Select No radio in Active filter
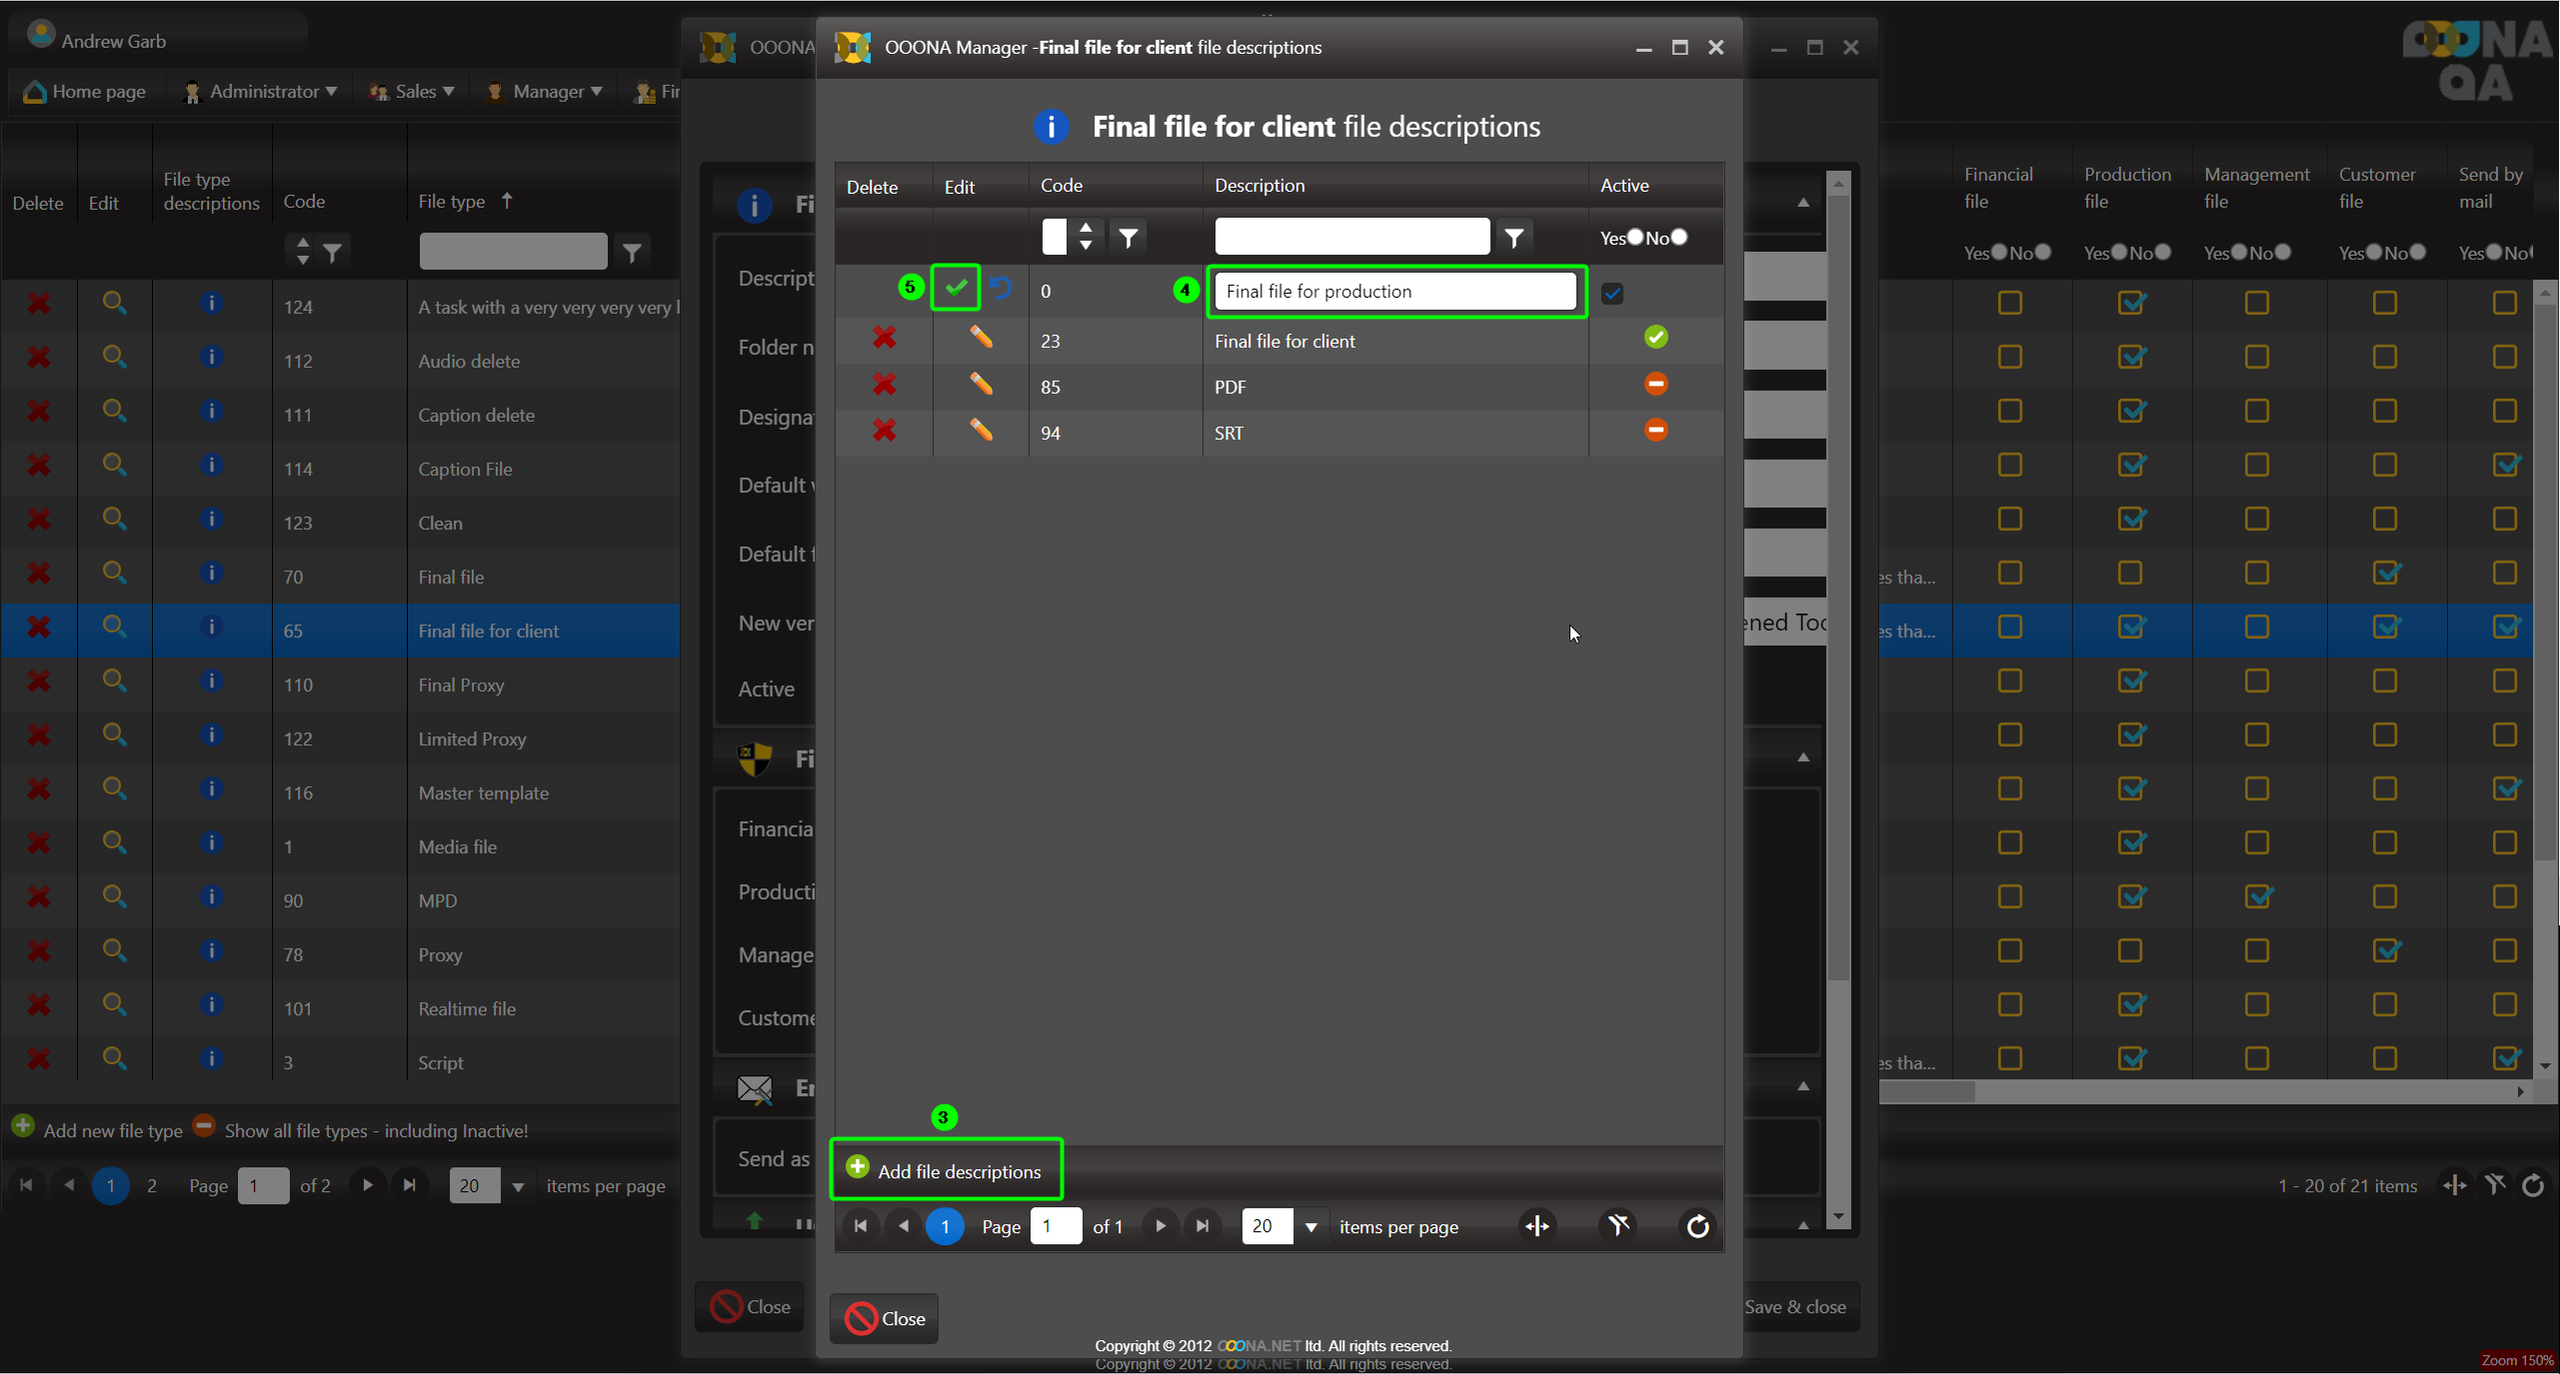The width and height of the screenshot is (2560, 1374). [x=1679, y=237]
